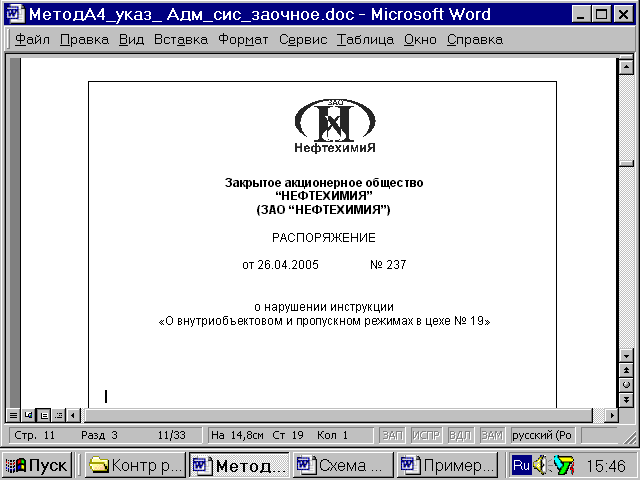Toggle ВДЛ extend selection indicator

coord(460,436)
